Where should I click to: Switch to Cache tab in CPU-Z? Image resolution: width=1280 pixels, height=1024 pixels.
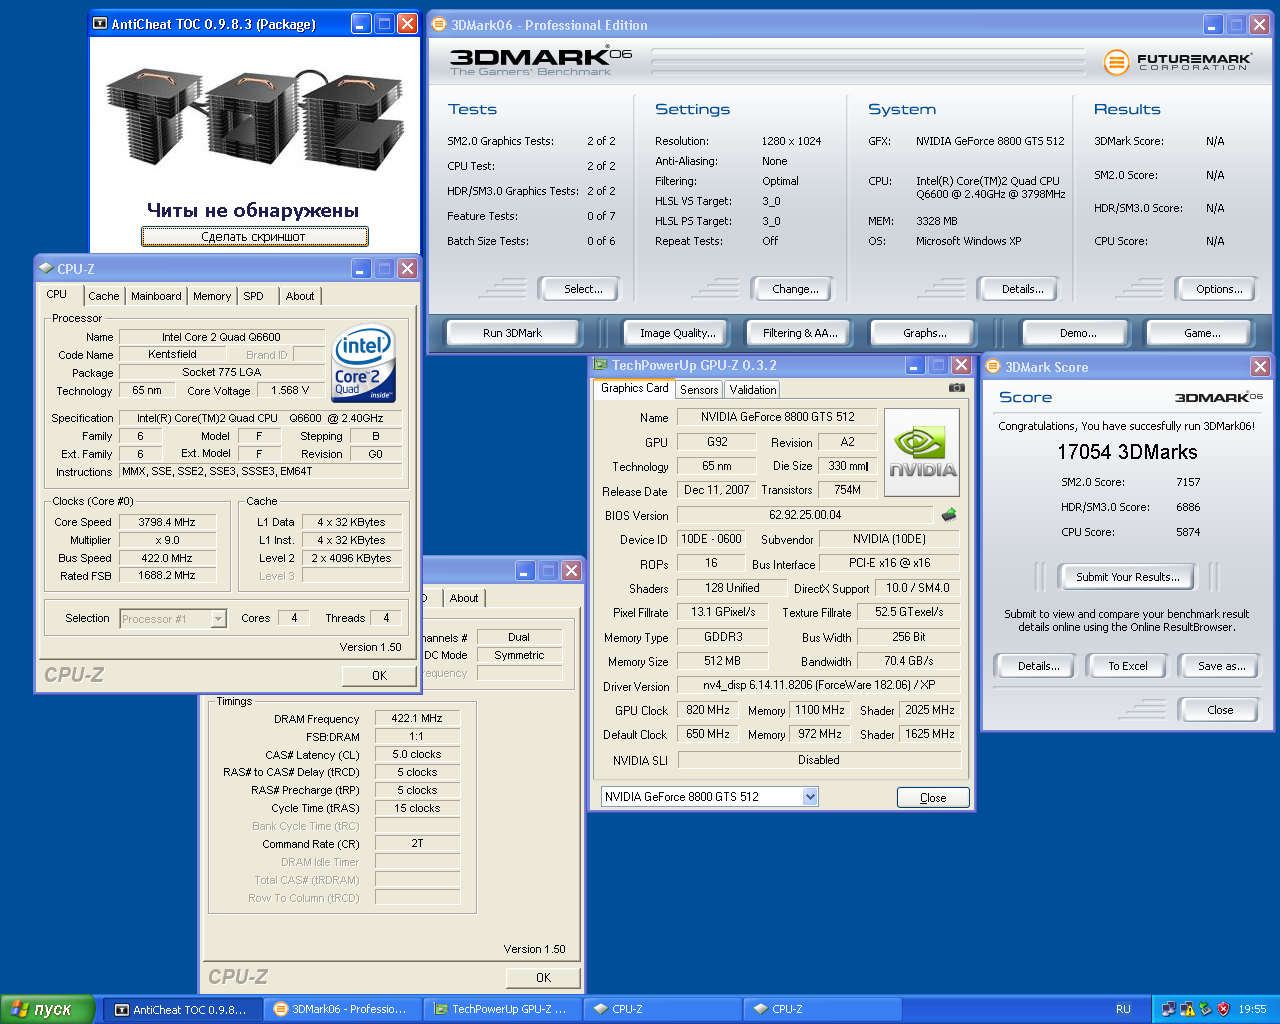[x=103, y=296]
